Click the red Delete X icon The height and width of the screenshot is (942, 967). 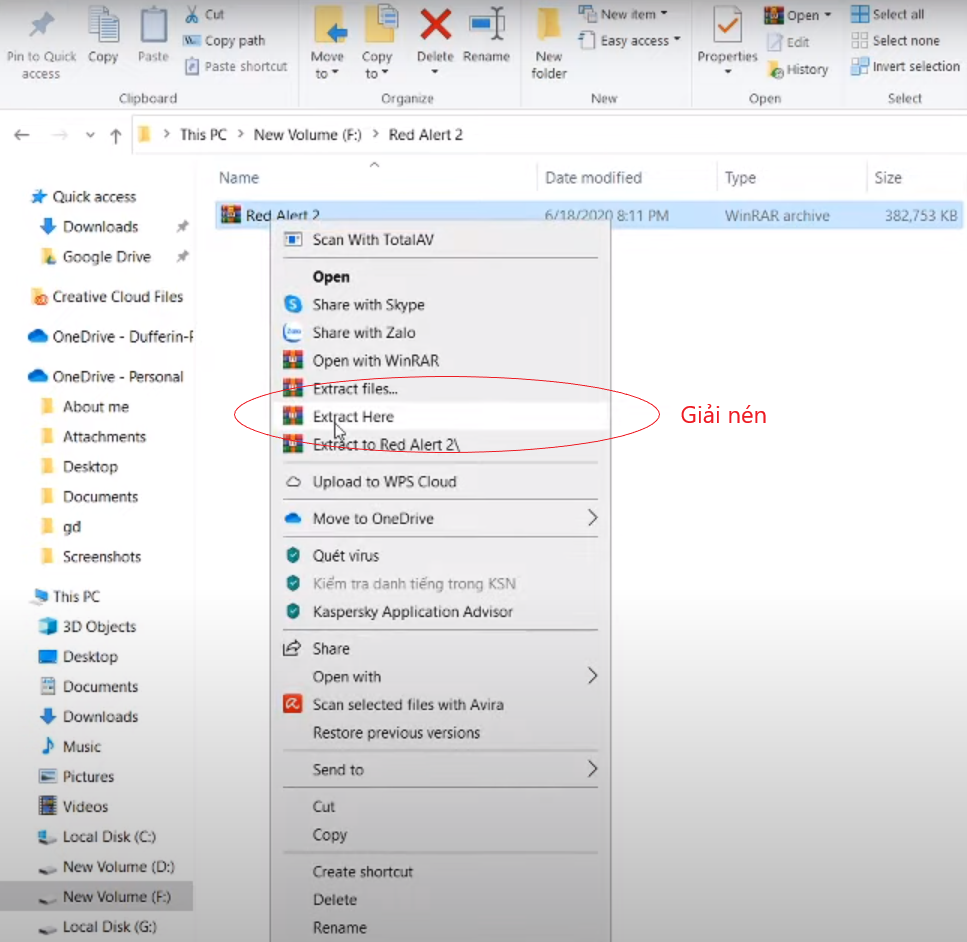435,25
